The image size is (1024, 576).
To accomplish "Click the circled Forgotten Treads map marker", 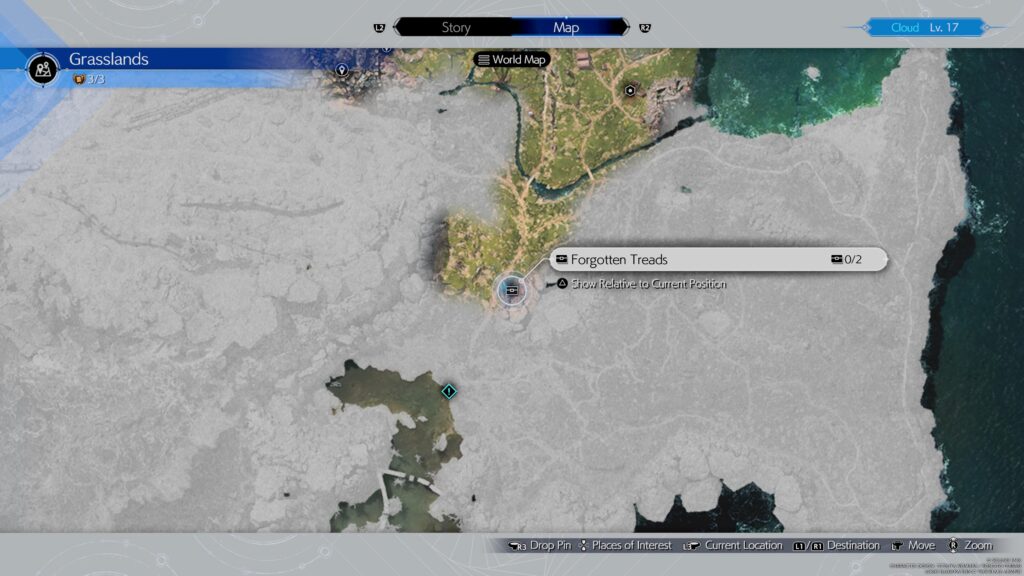I will point(510,288).
